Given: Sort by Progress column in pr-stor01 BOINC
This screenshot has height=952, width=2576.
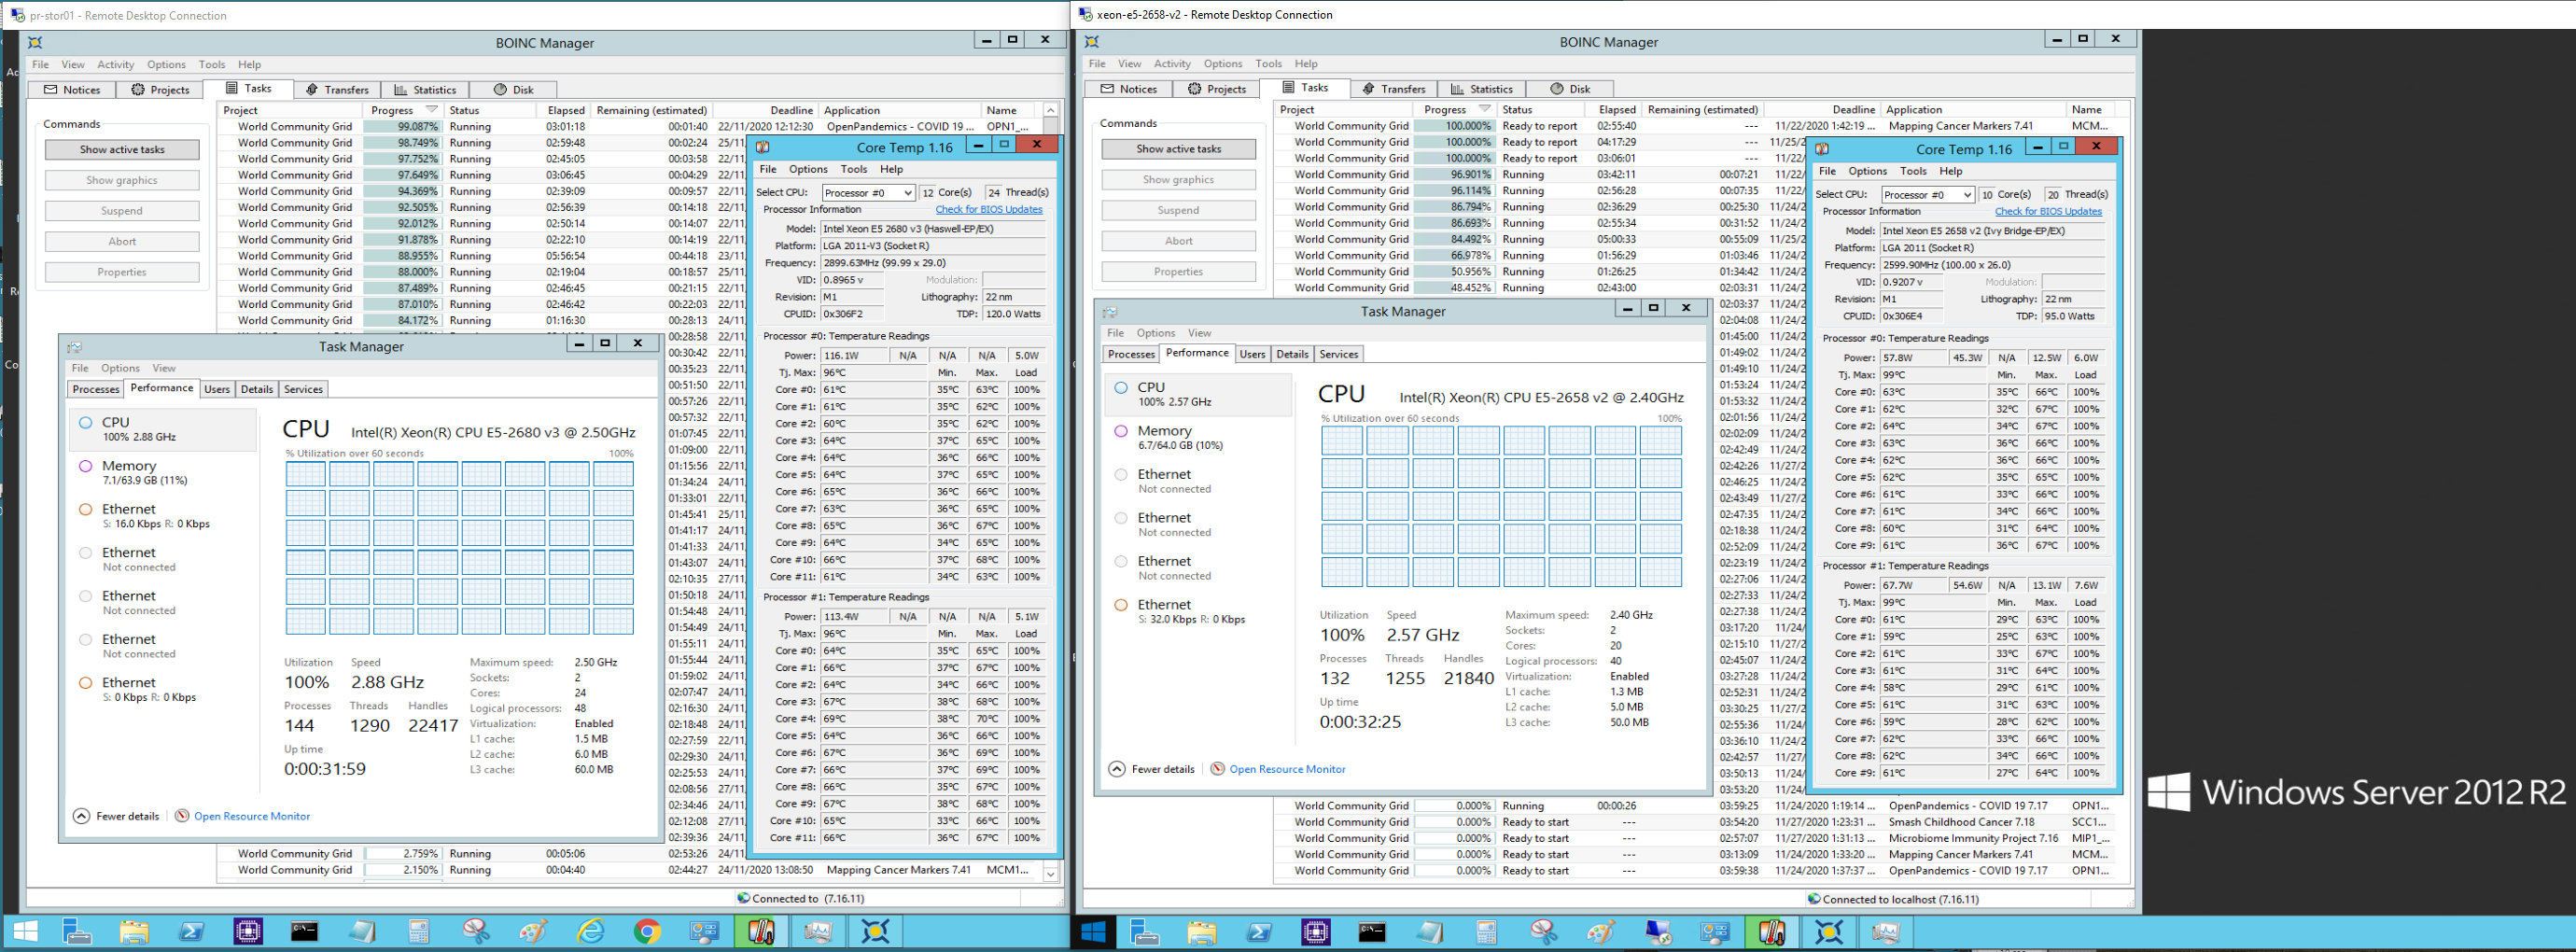Looking at the screenshot, I should 403,110.
